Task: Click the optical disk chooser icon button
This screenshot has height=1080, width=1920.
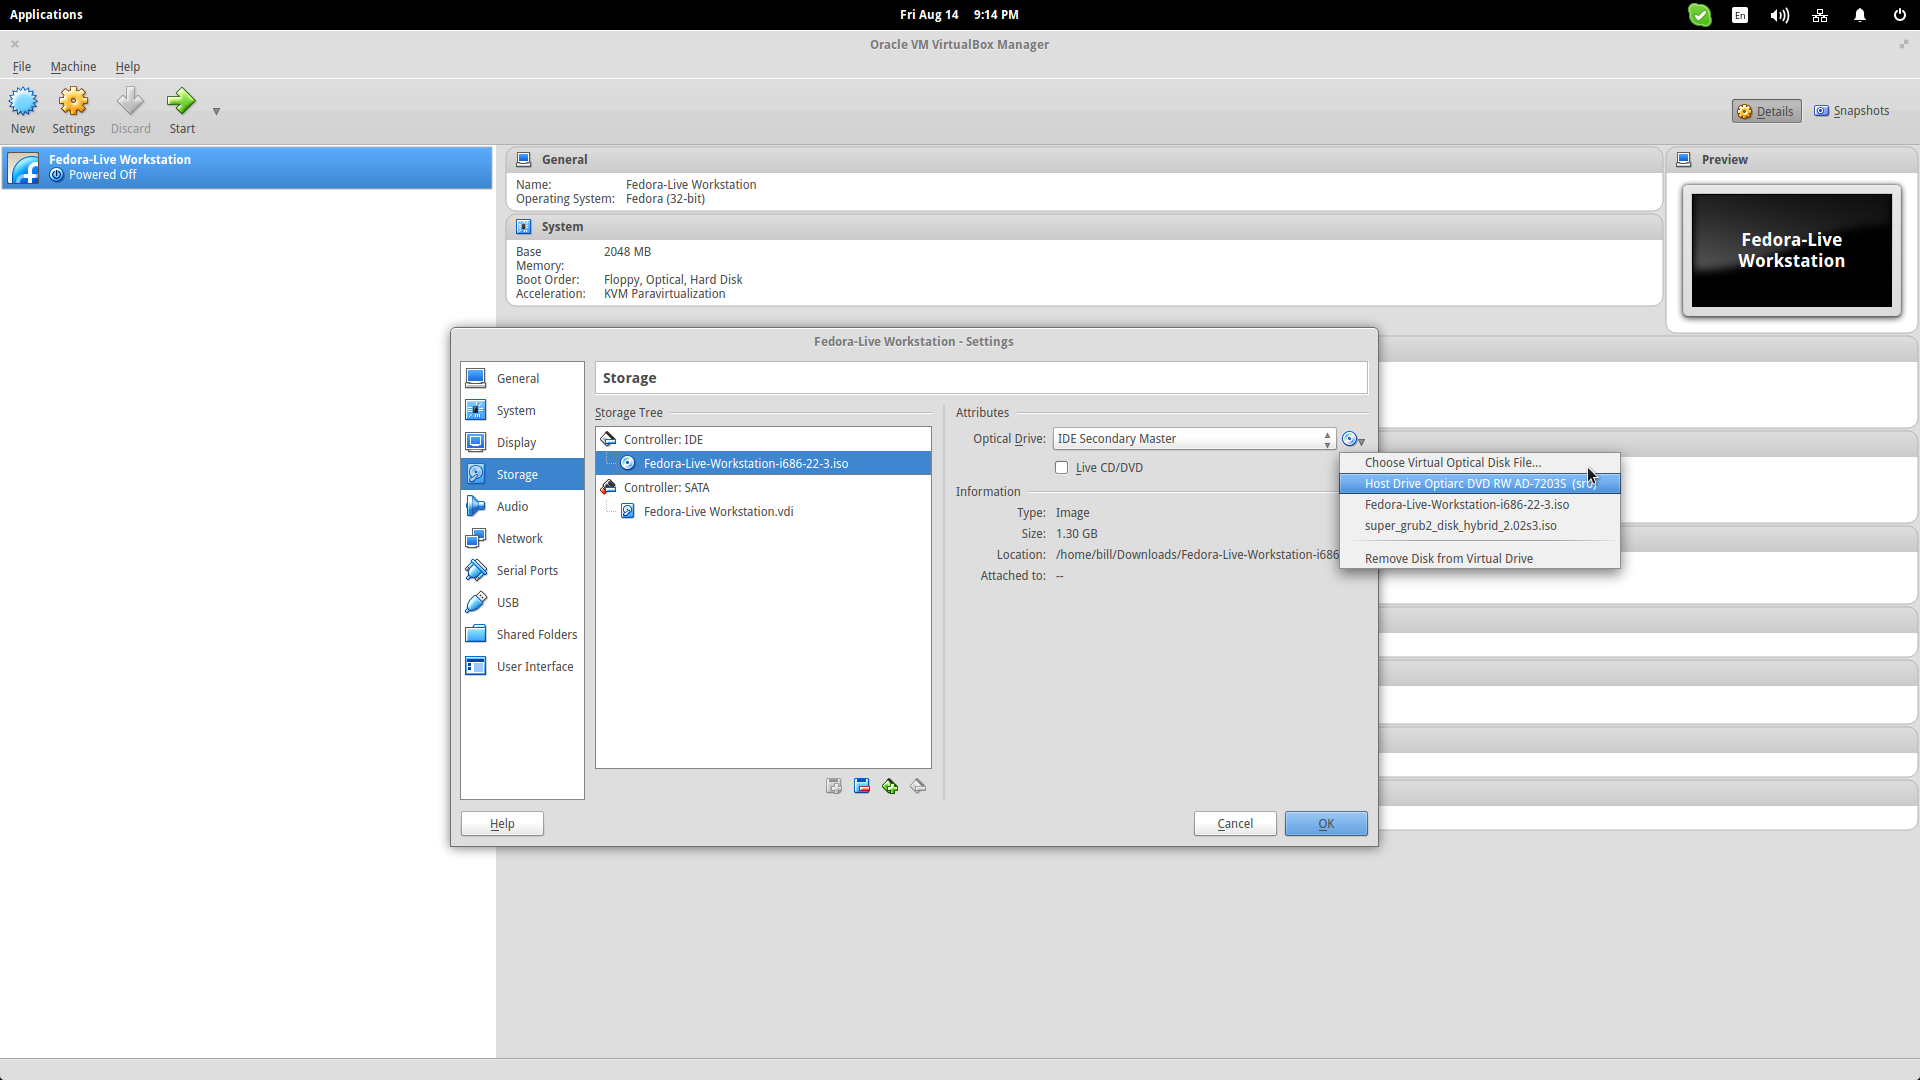Action: click(x=1353, y=439)
